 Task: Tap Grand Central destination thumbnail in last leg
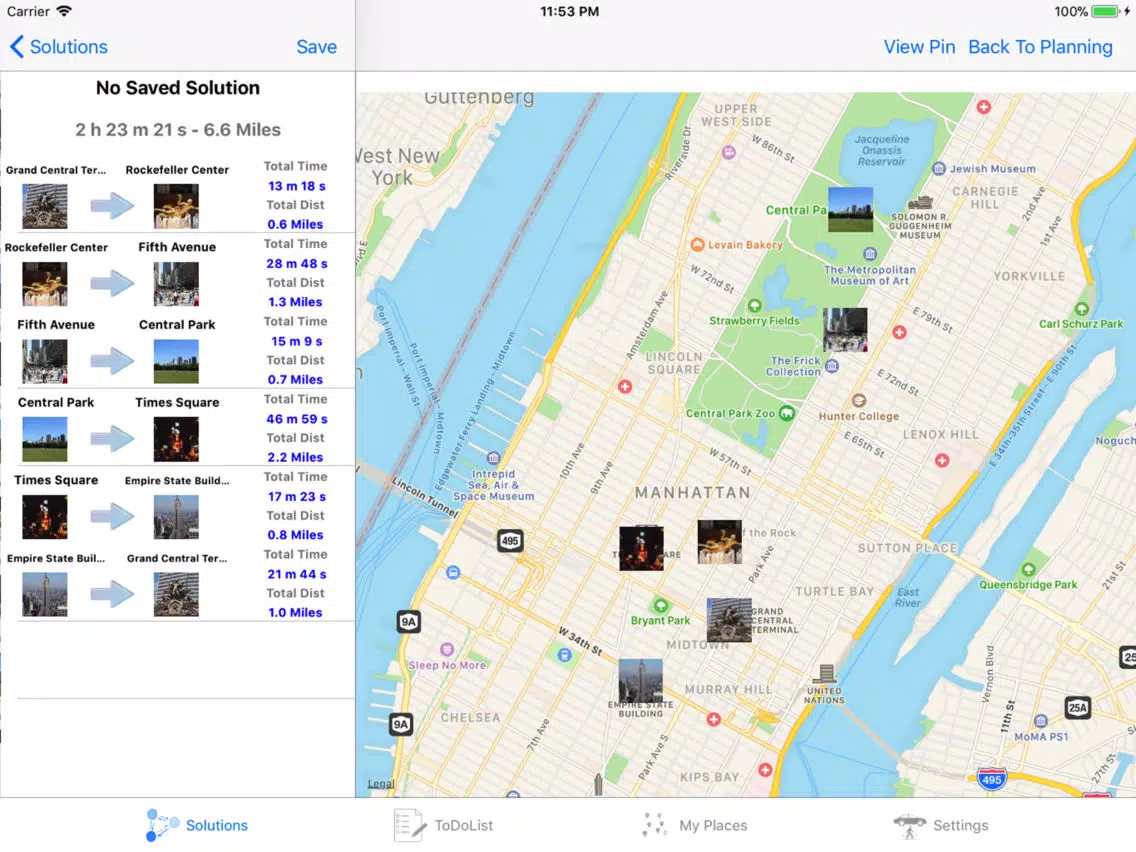(x=176, y=594)
